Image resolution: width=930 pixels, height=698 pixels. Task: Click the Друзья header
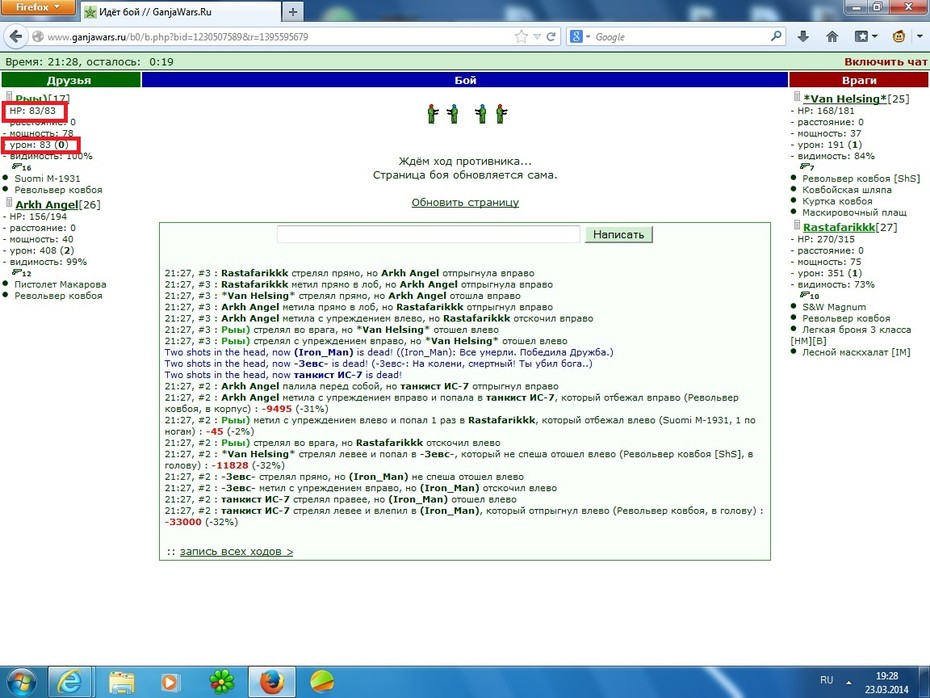point(70,80)
